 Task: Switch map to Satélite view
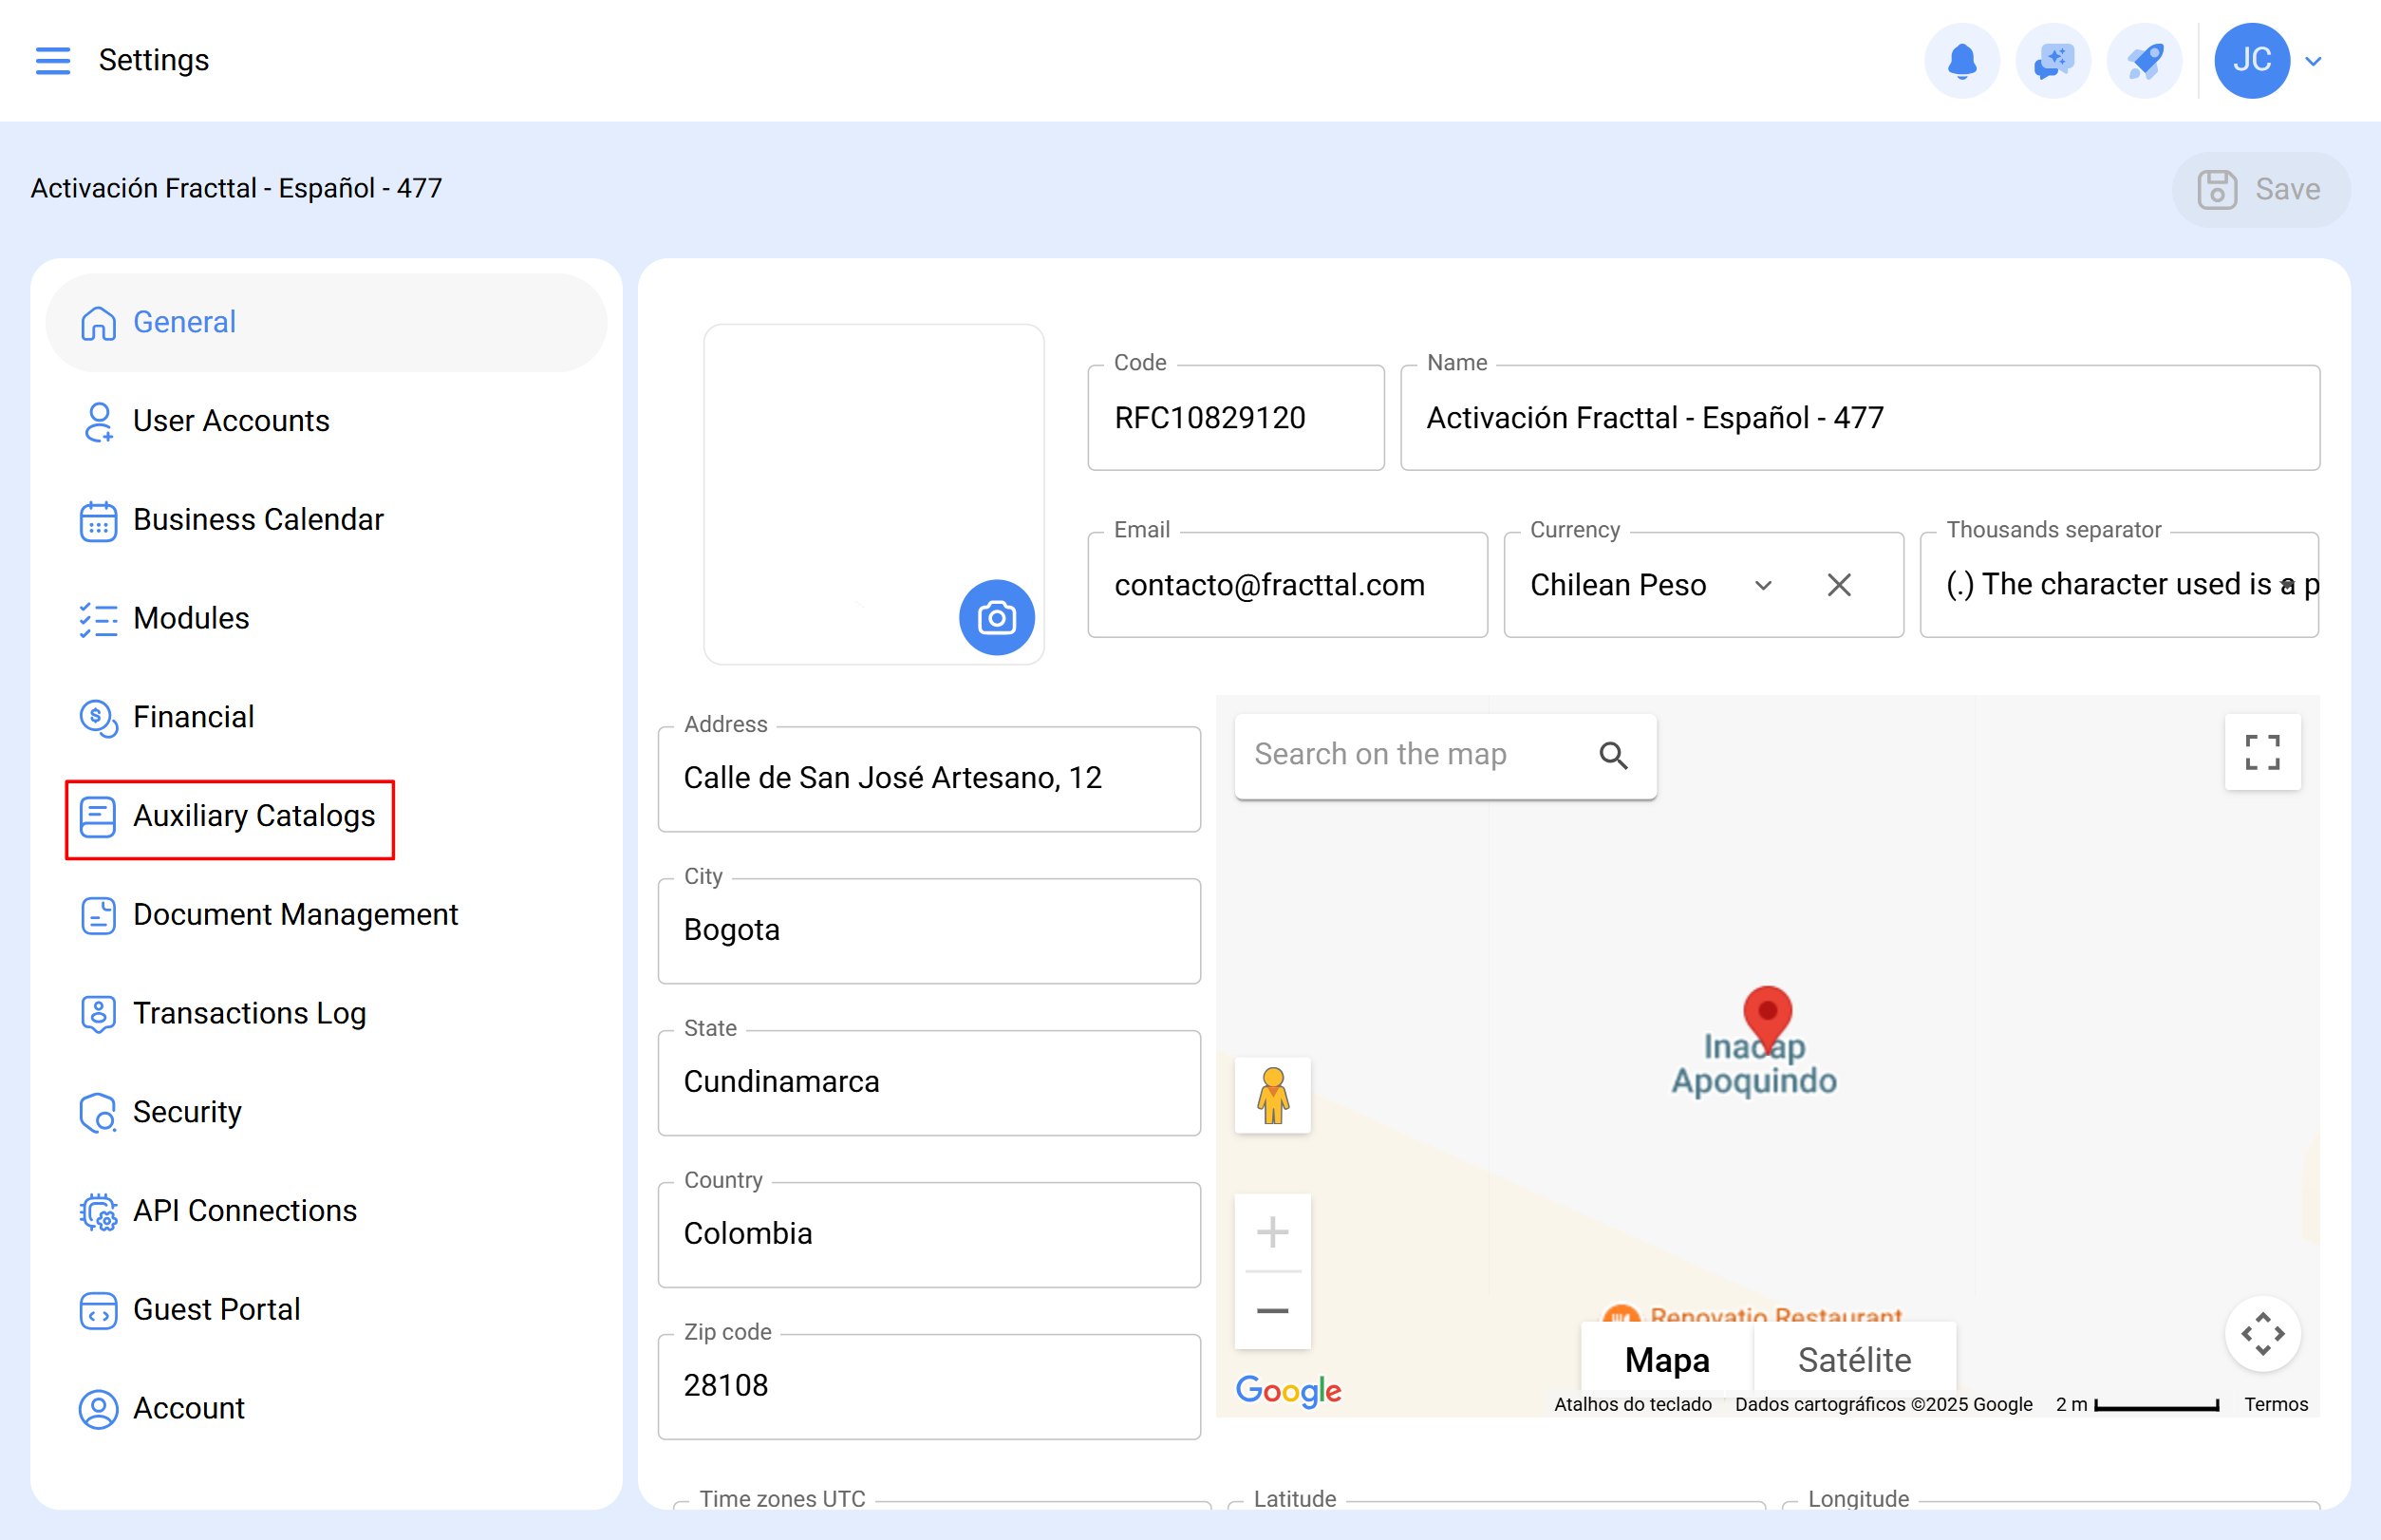tap(1854, 1360)
